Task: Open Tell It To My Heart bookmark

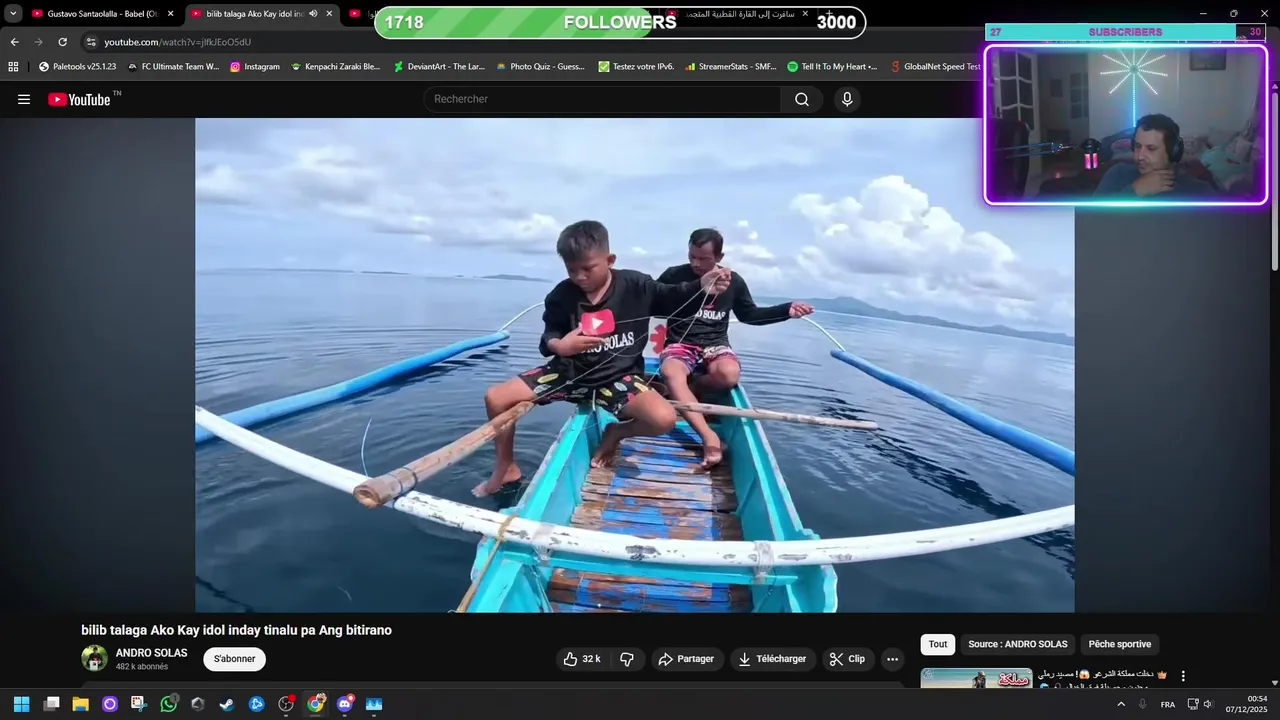Action: tap(832, 67)
